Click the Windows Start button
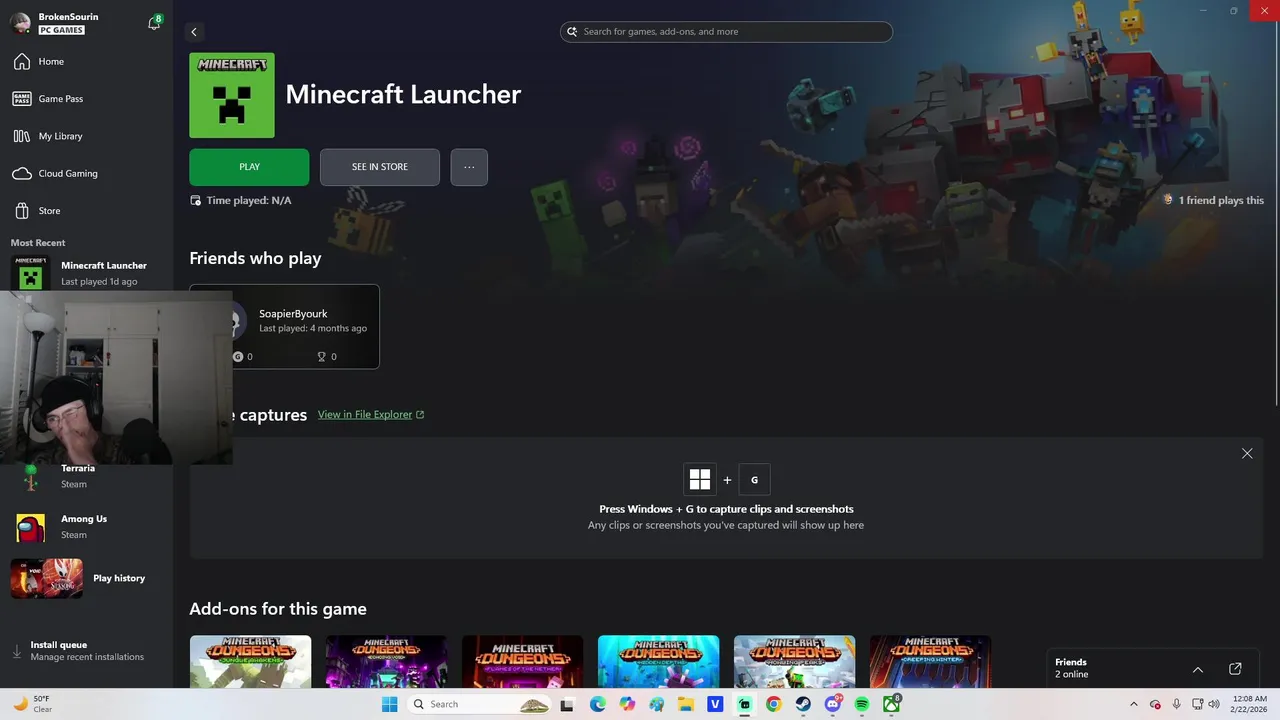1280x720 pixels. [x=389, y=704]
